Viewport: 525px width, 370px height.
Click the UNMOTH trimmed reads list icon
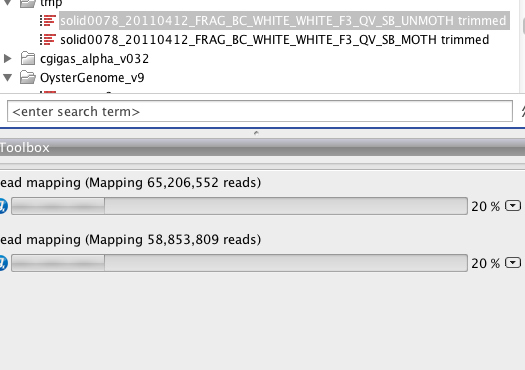click(48, 21)
